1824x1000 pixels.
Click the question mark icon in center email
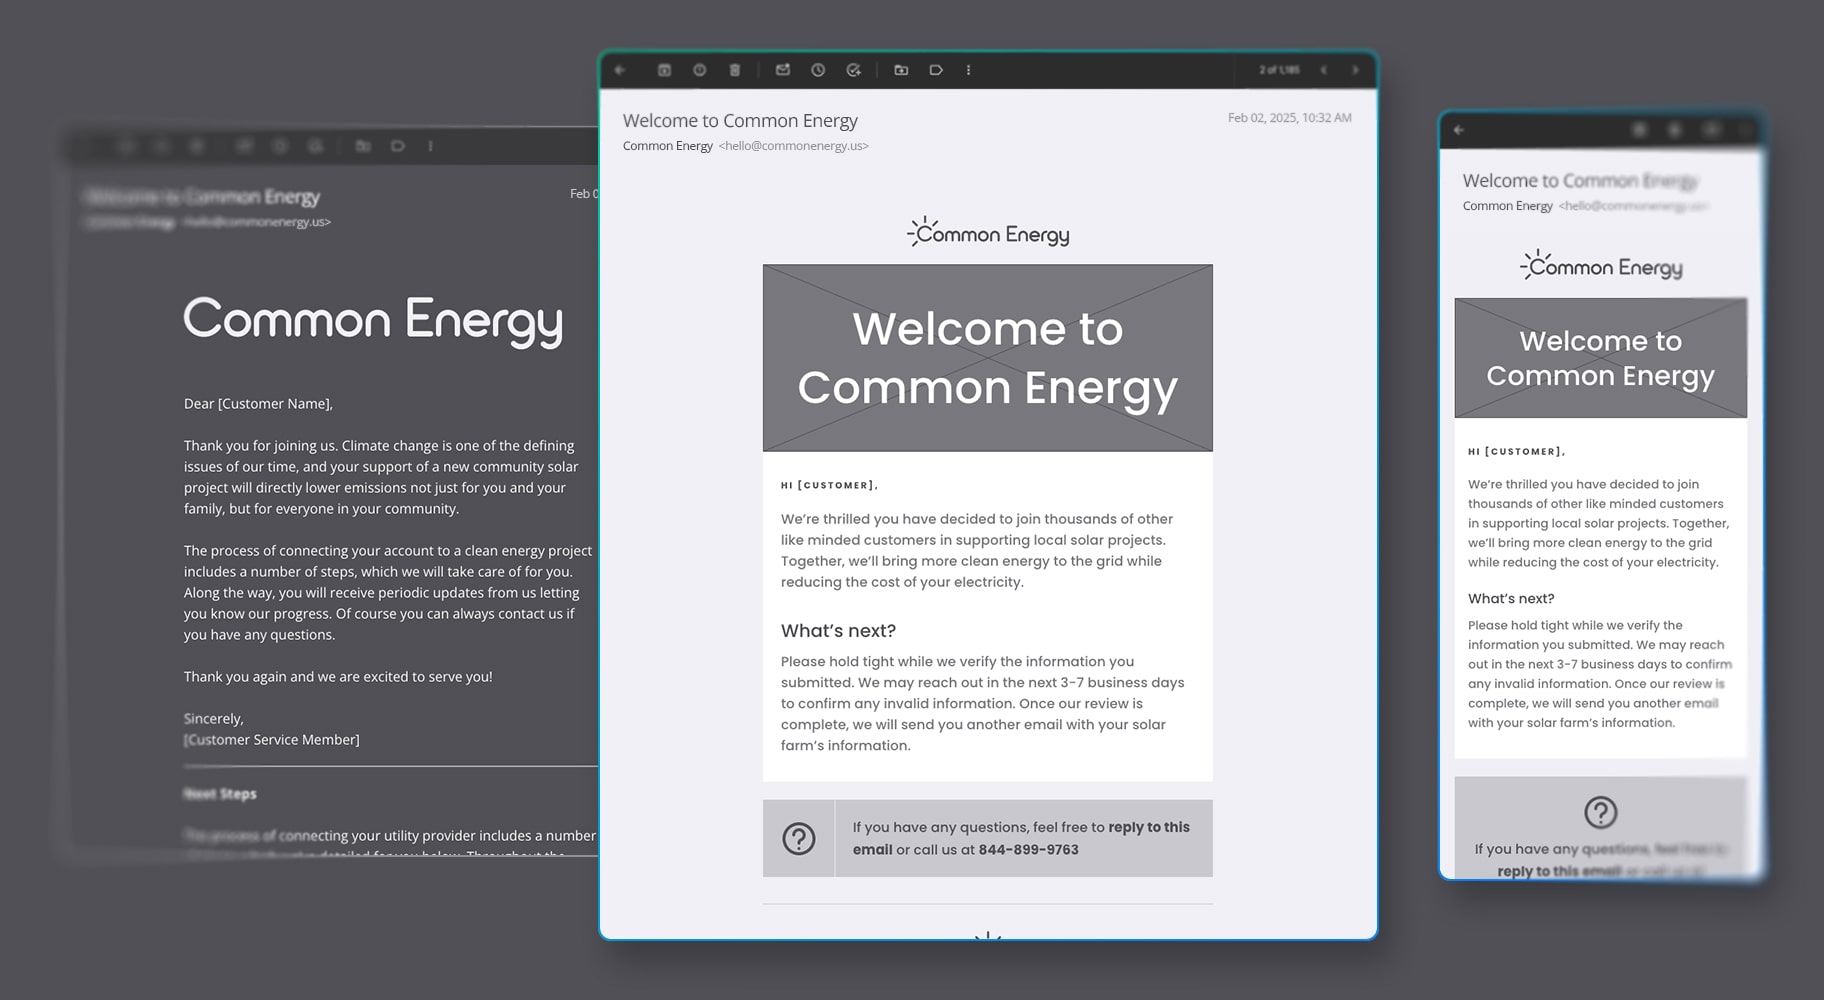(799, 838)
